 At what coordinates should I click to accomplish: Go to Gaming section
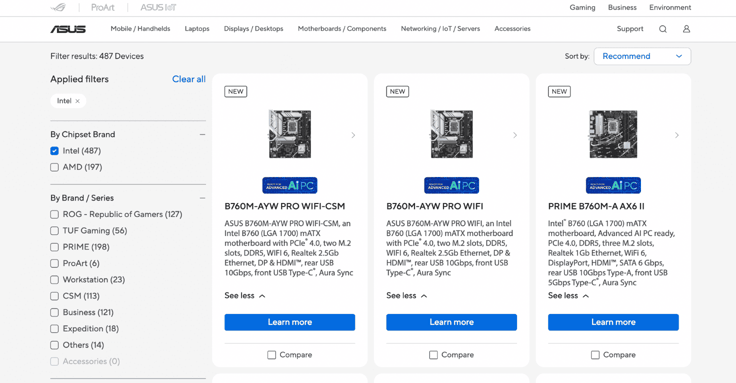[x=583, y=8]
